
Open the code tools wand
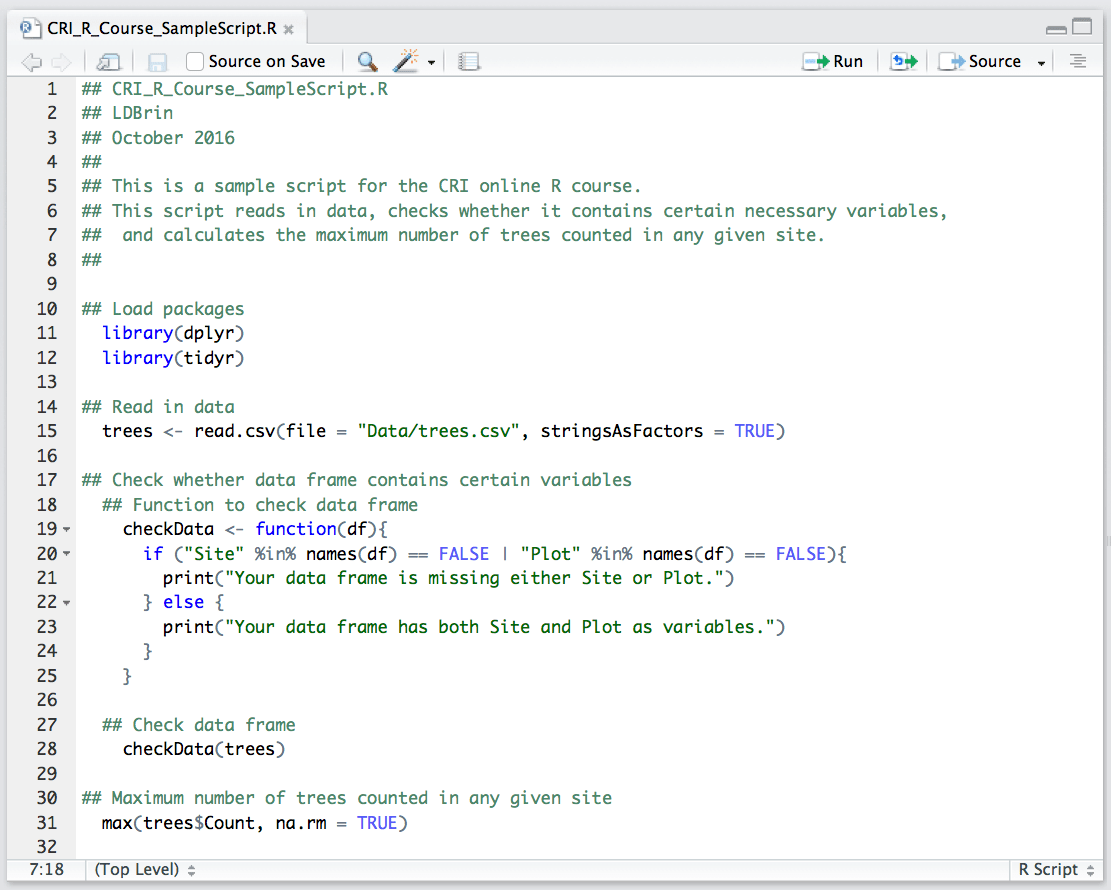click(x=404, y=61)
